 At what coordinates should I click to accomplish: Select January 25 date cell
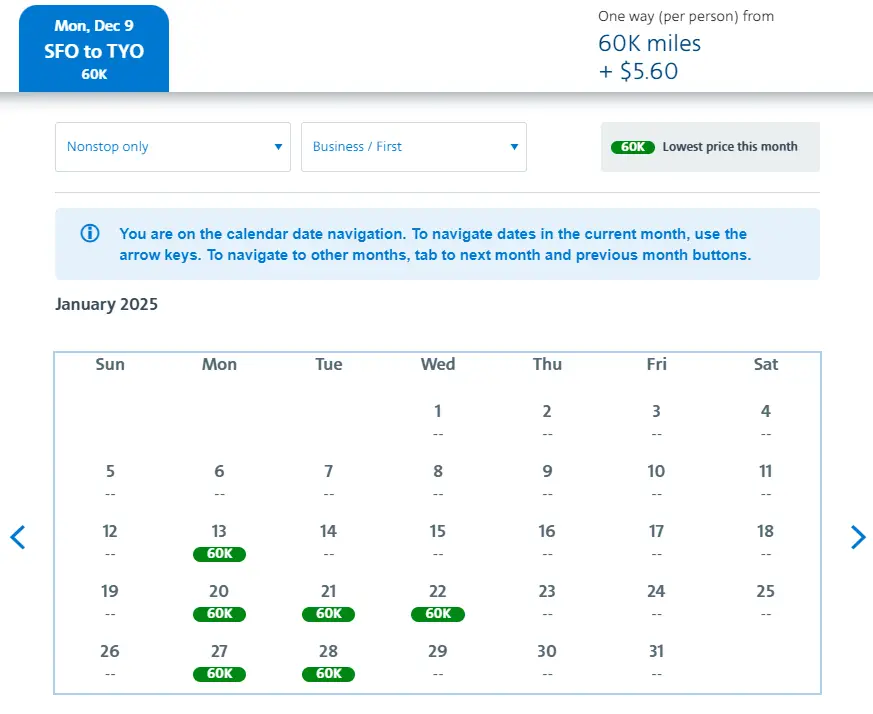coord(765,600)
